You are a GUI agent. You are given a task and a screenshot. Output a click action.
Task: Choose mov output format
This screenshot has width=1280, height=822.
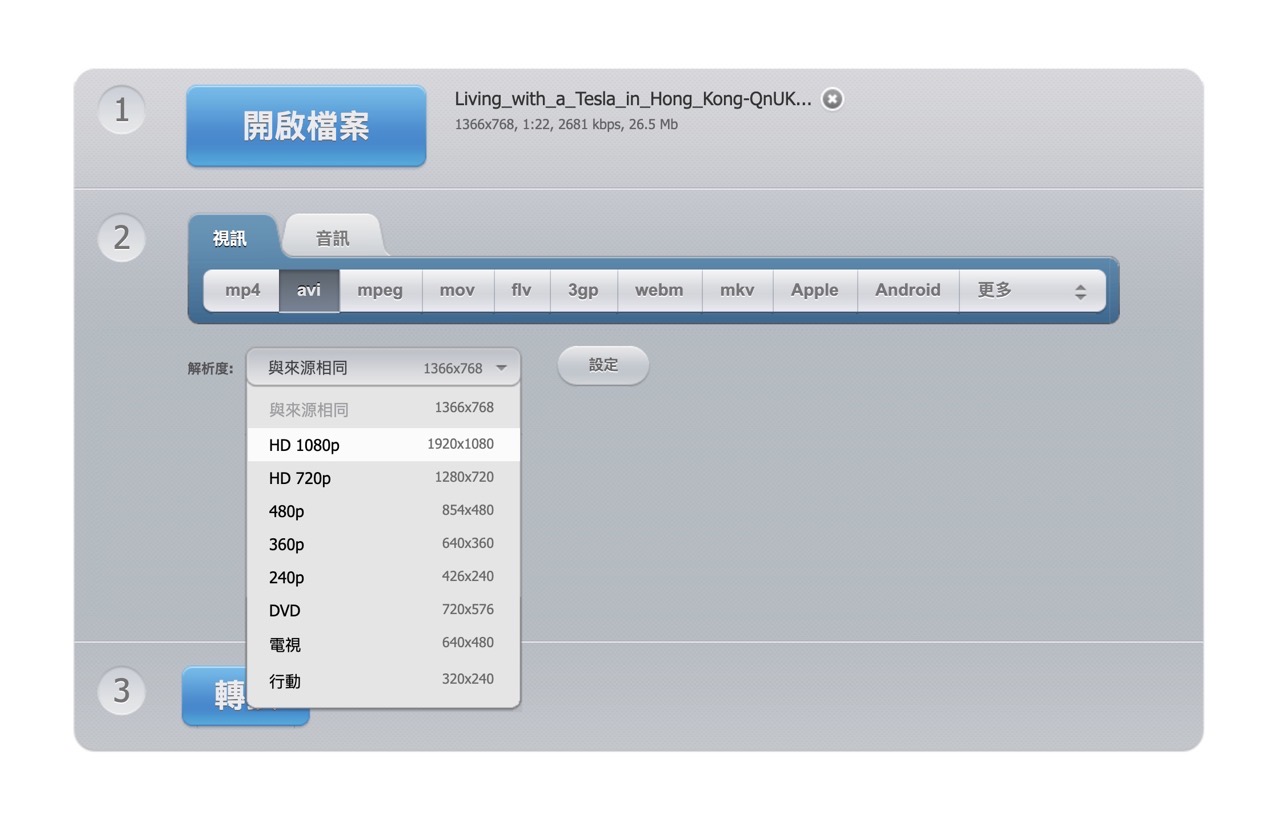pos(457,290)
